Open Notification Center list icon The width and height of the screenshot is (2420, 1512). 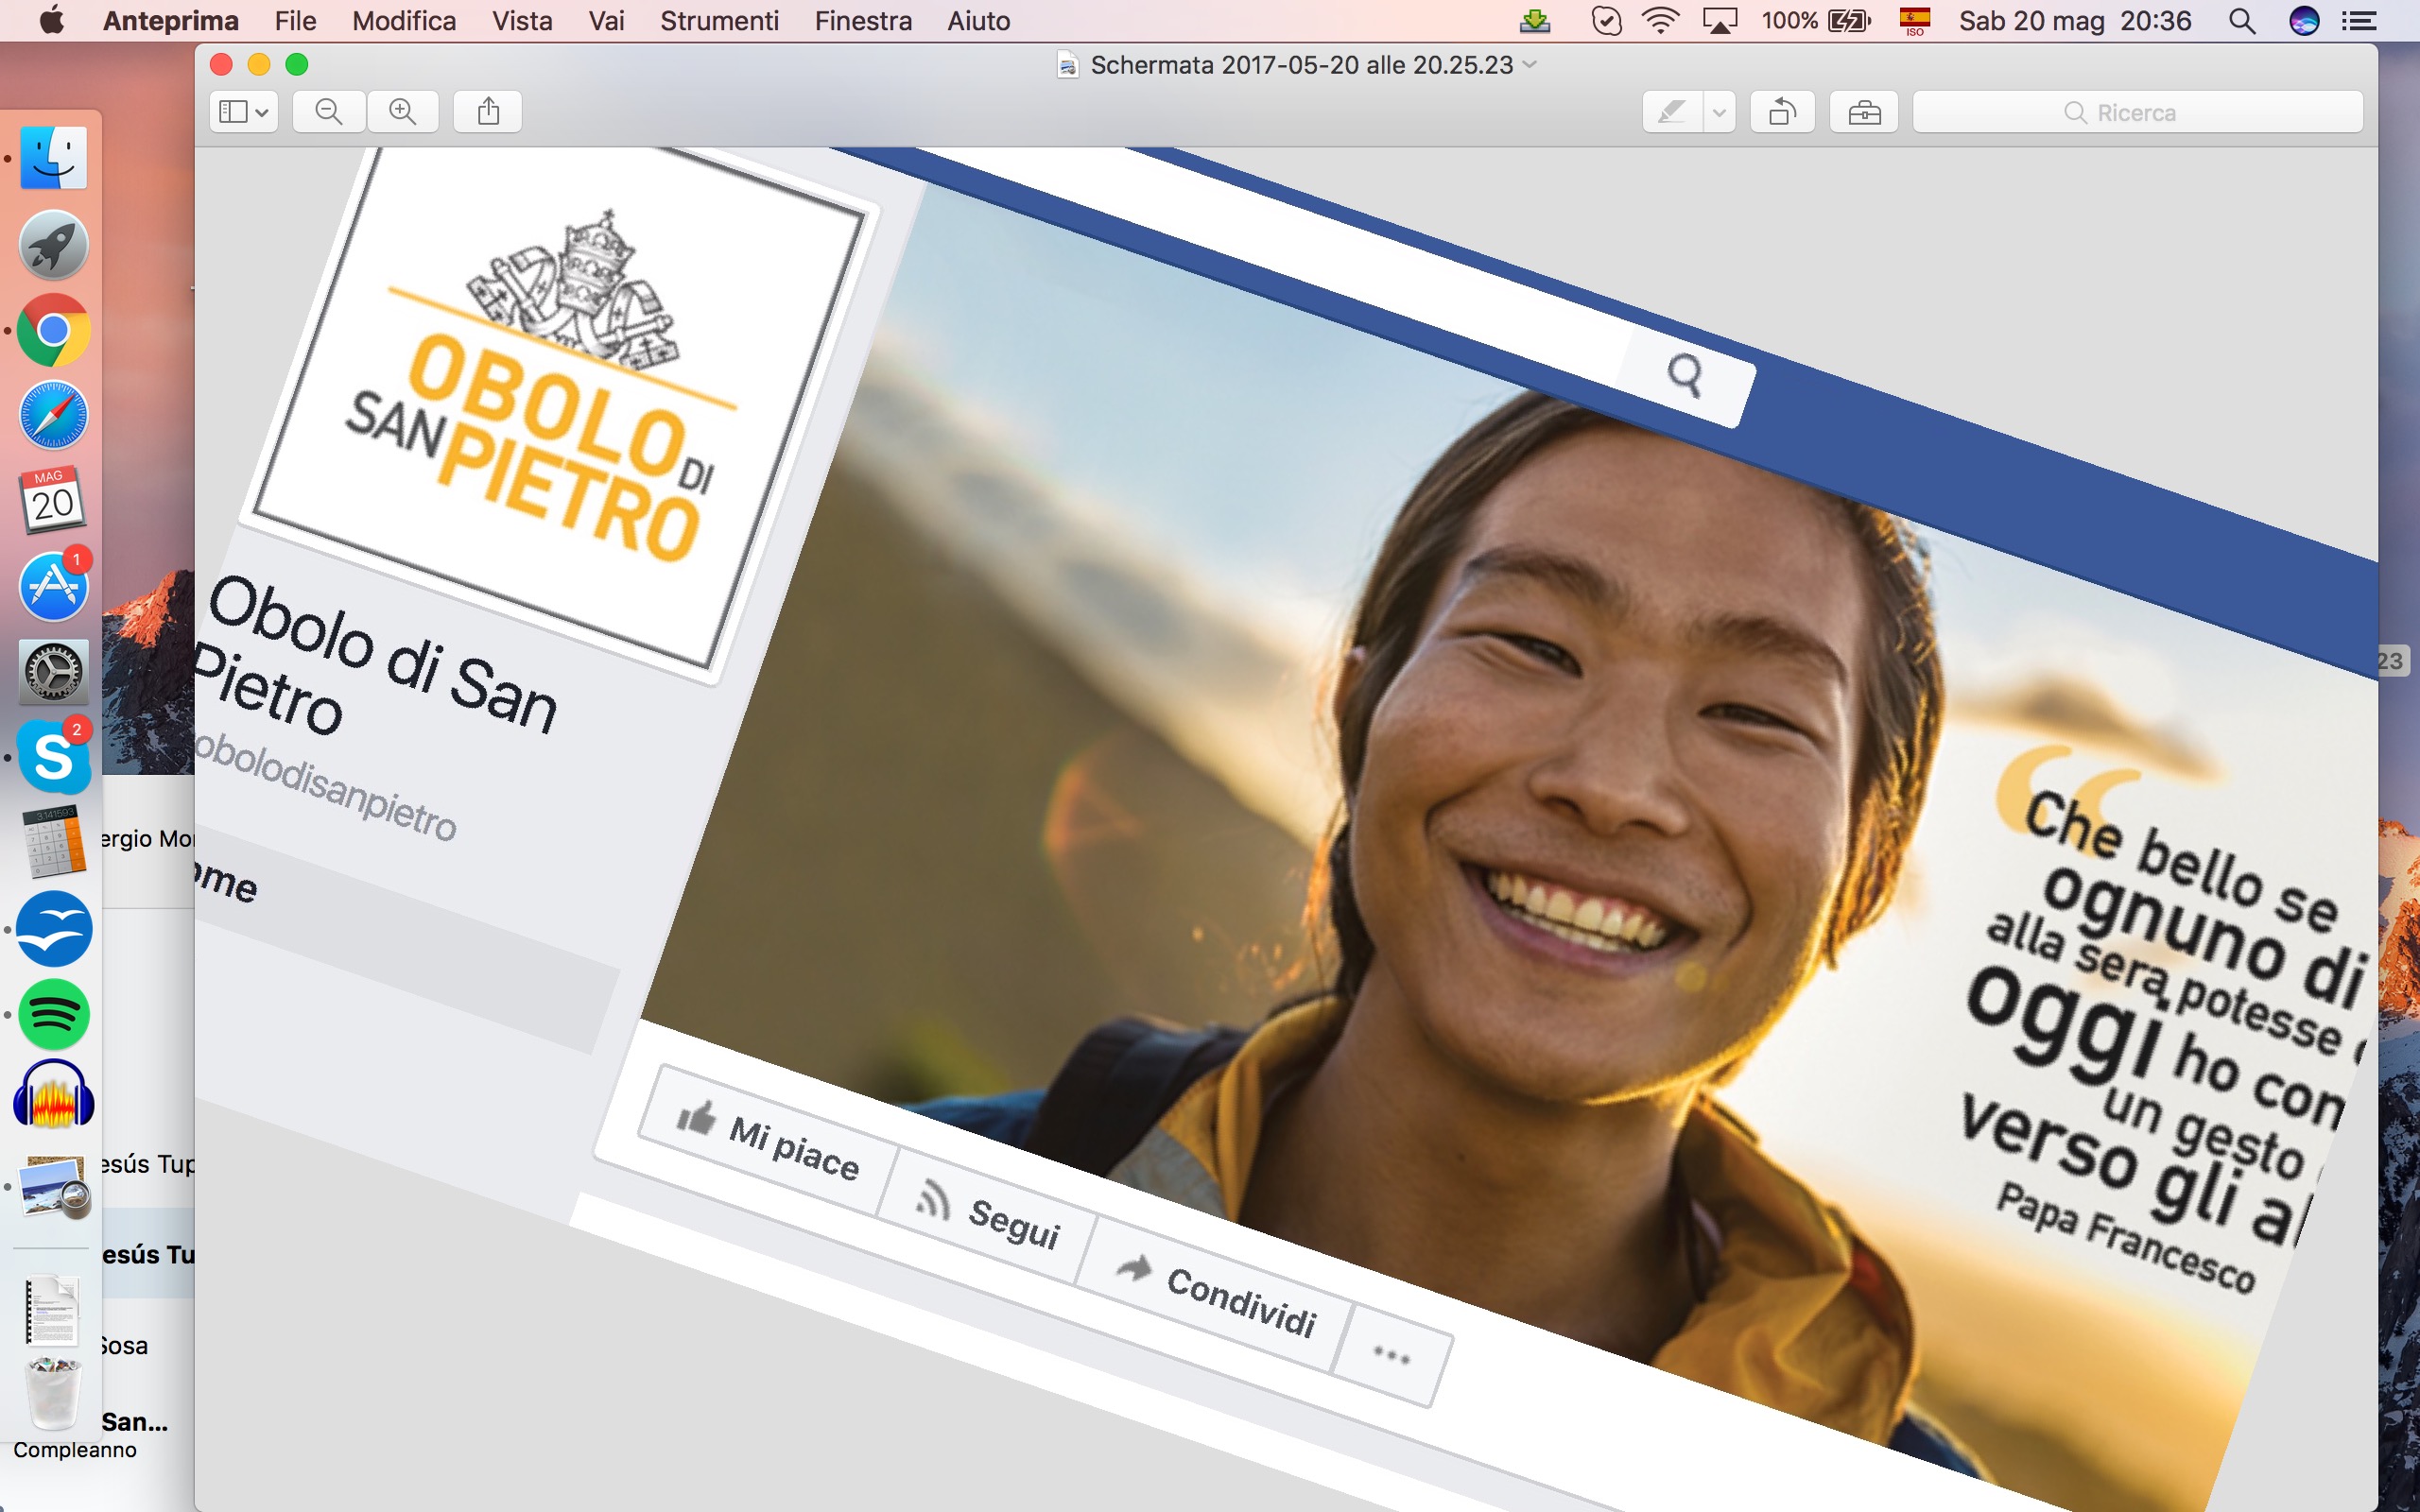[x=2360, y=20]
